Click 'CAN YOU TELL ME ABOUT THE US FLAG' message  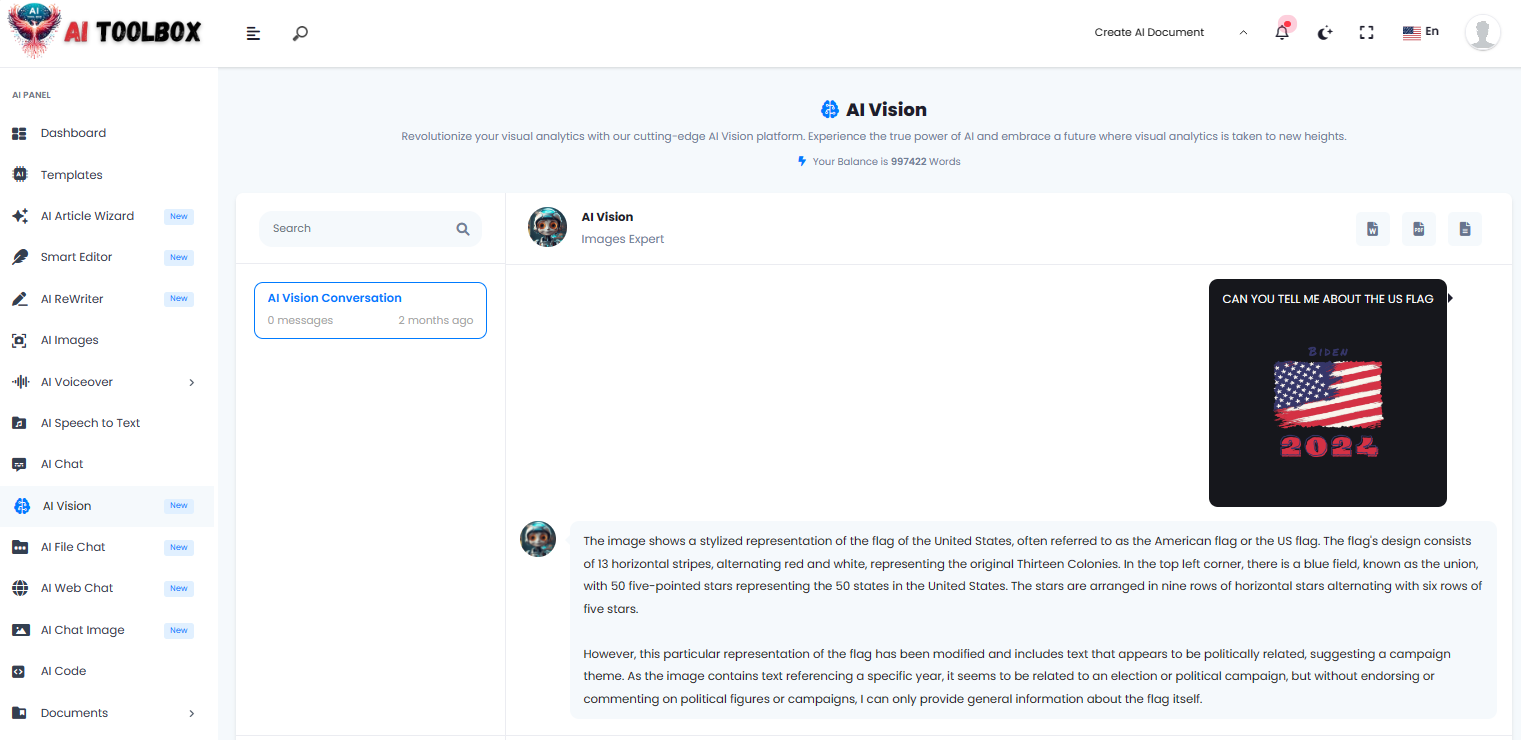coord(1328,299)
